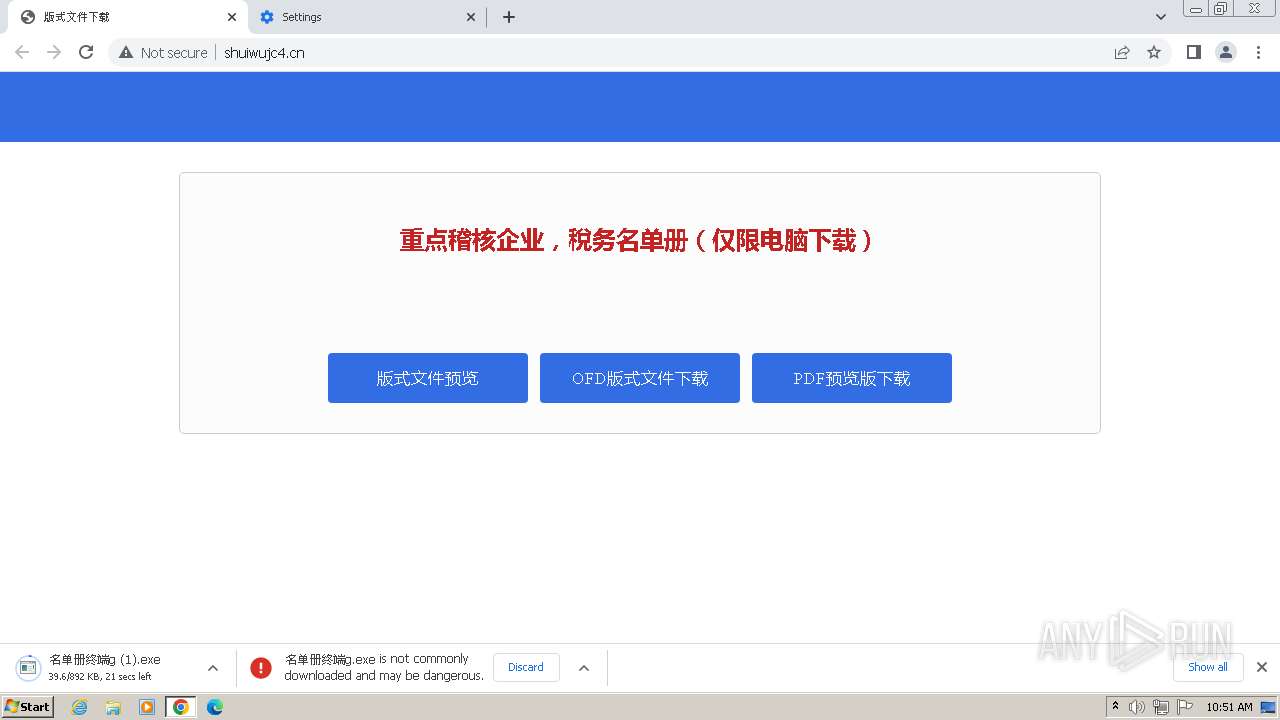Close the Settings tab

471,17
